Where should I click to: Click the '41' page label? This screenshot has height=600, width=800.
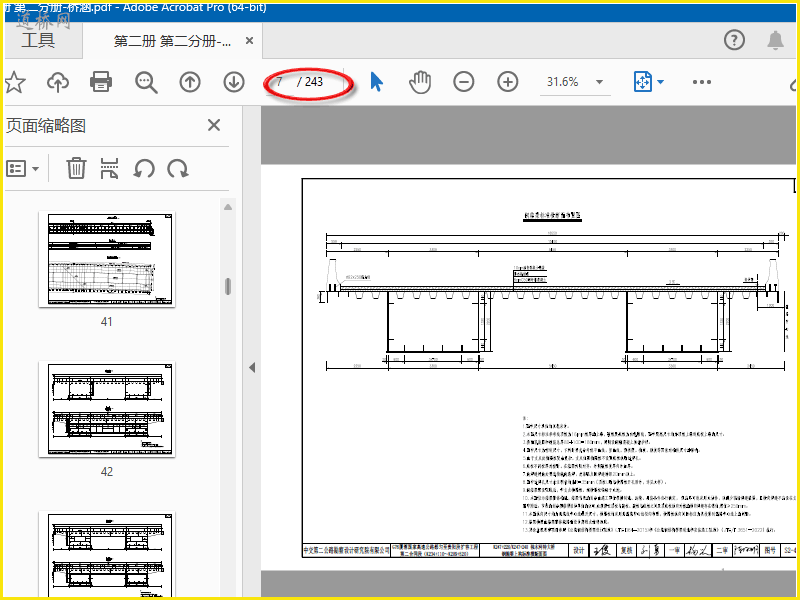pos(107,322)
